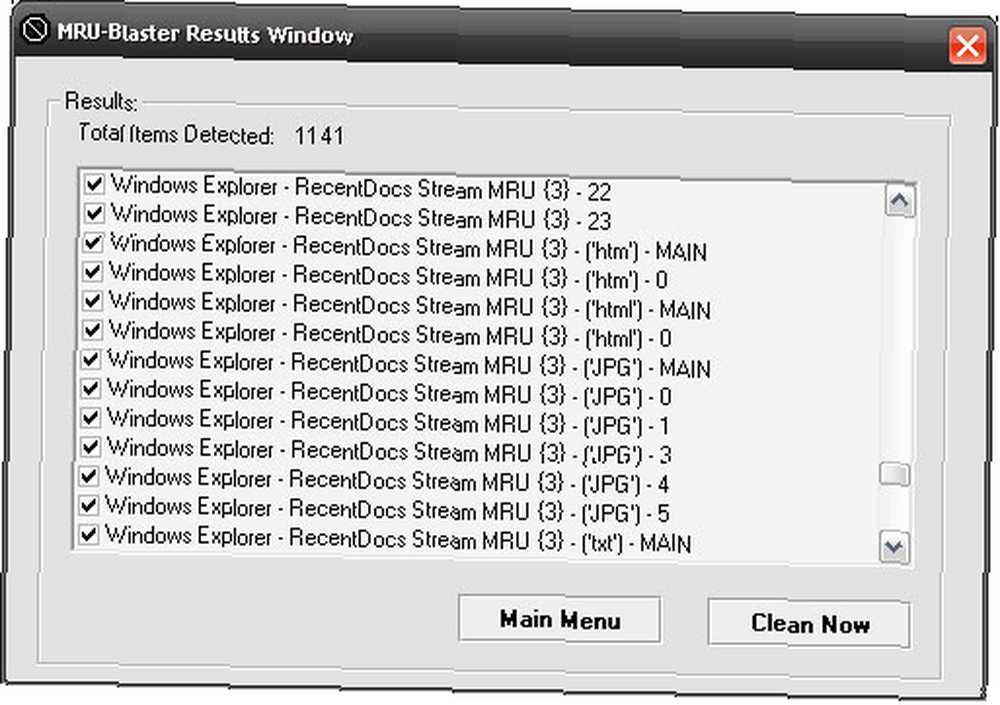Image resolution: width=1000 pixels, height=705 pixels.
Task: Toggle checkbox for ('JPG') - 4 entry
Action: pyautogui.click(x=89, y=476)
